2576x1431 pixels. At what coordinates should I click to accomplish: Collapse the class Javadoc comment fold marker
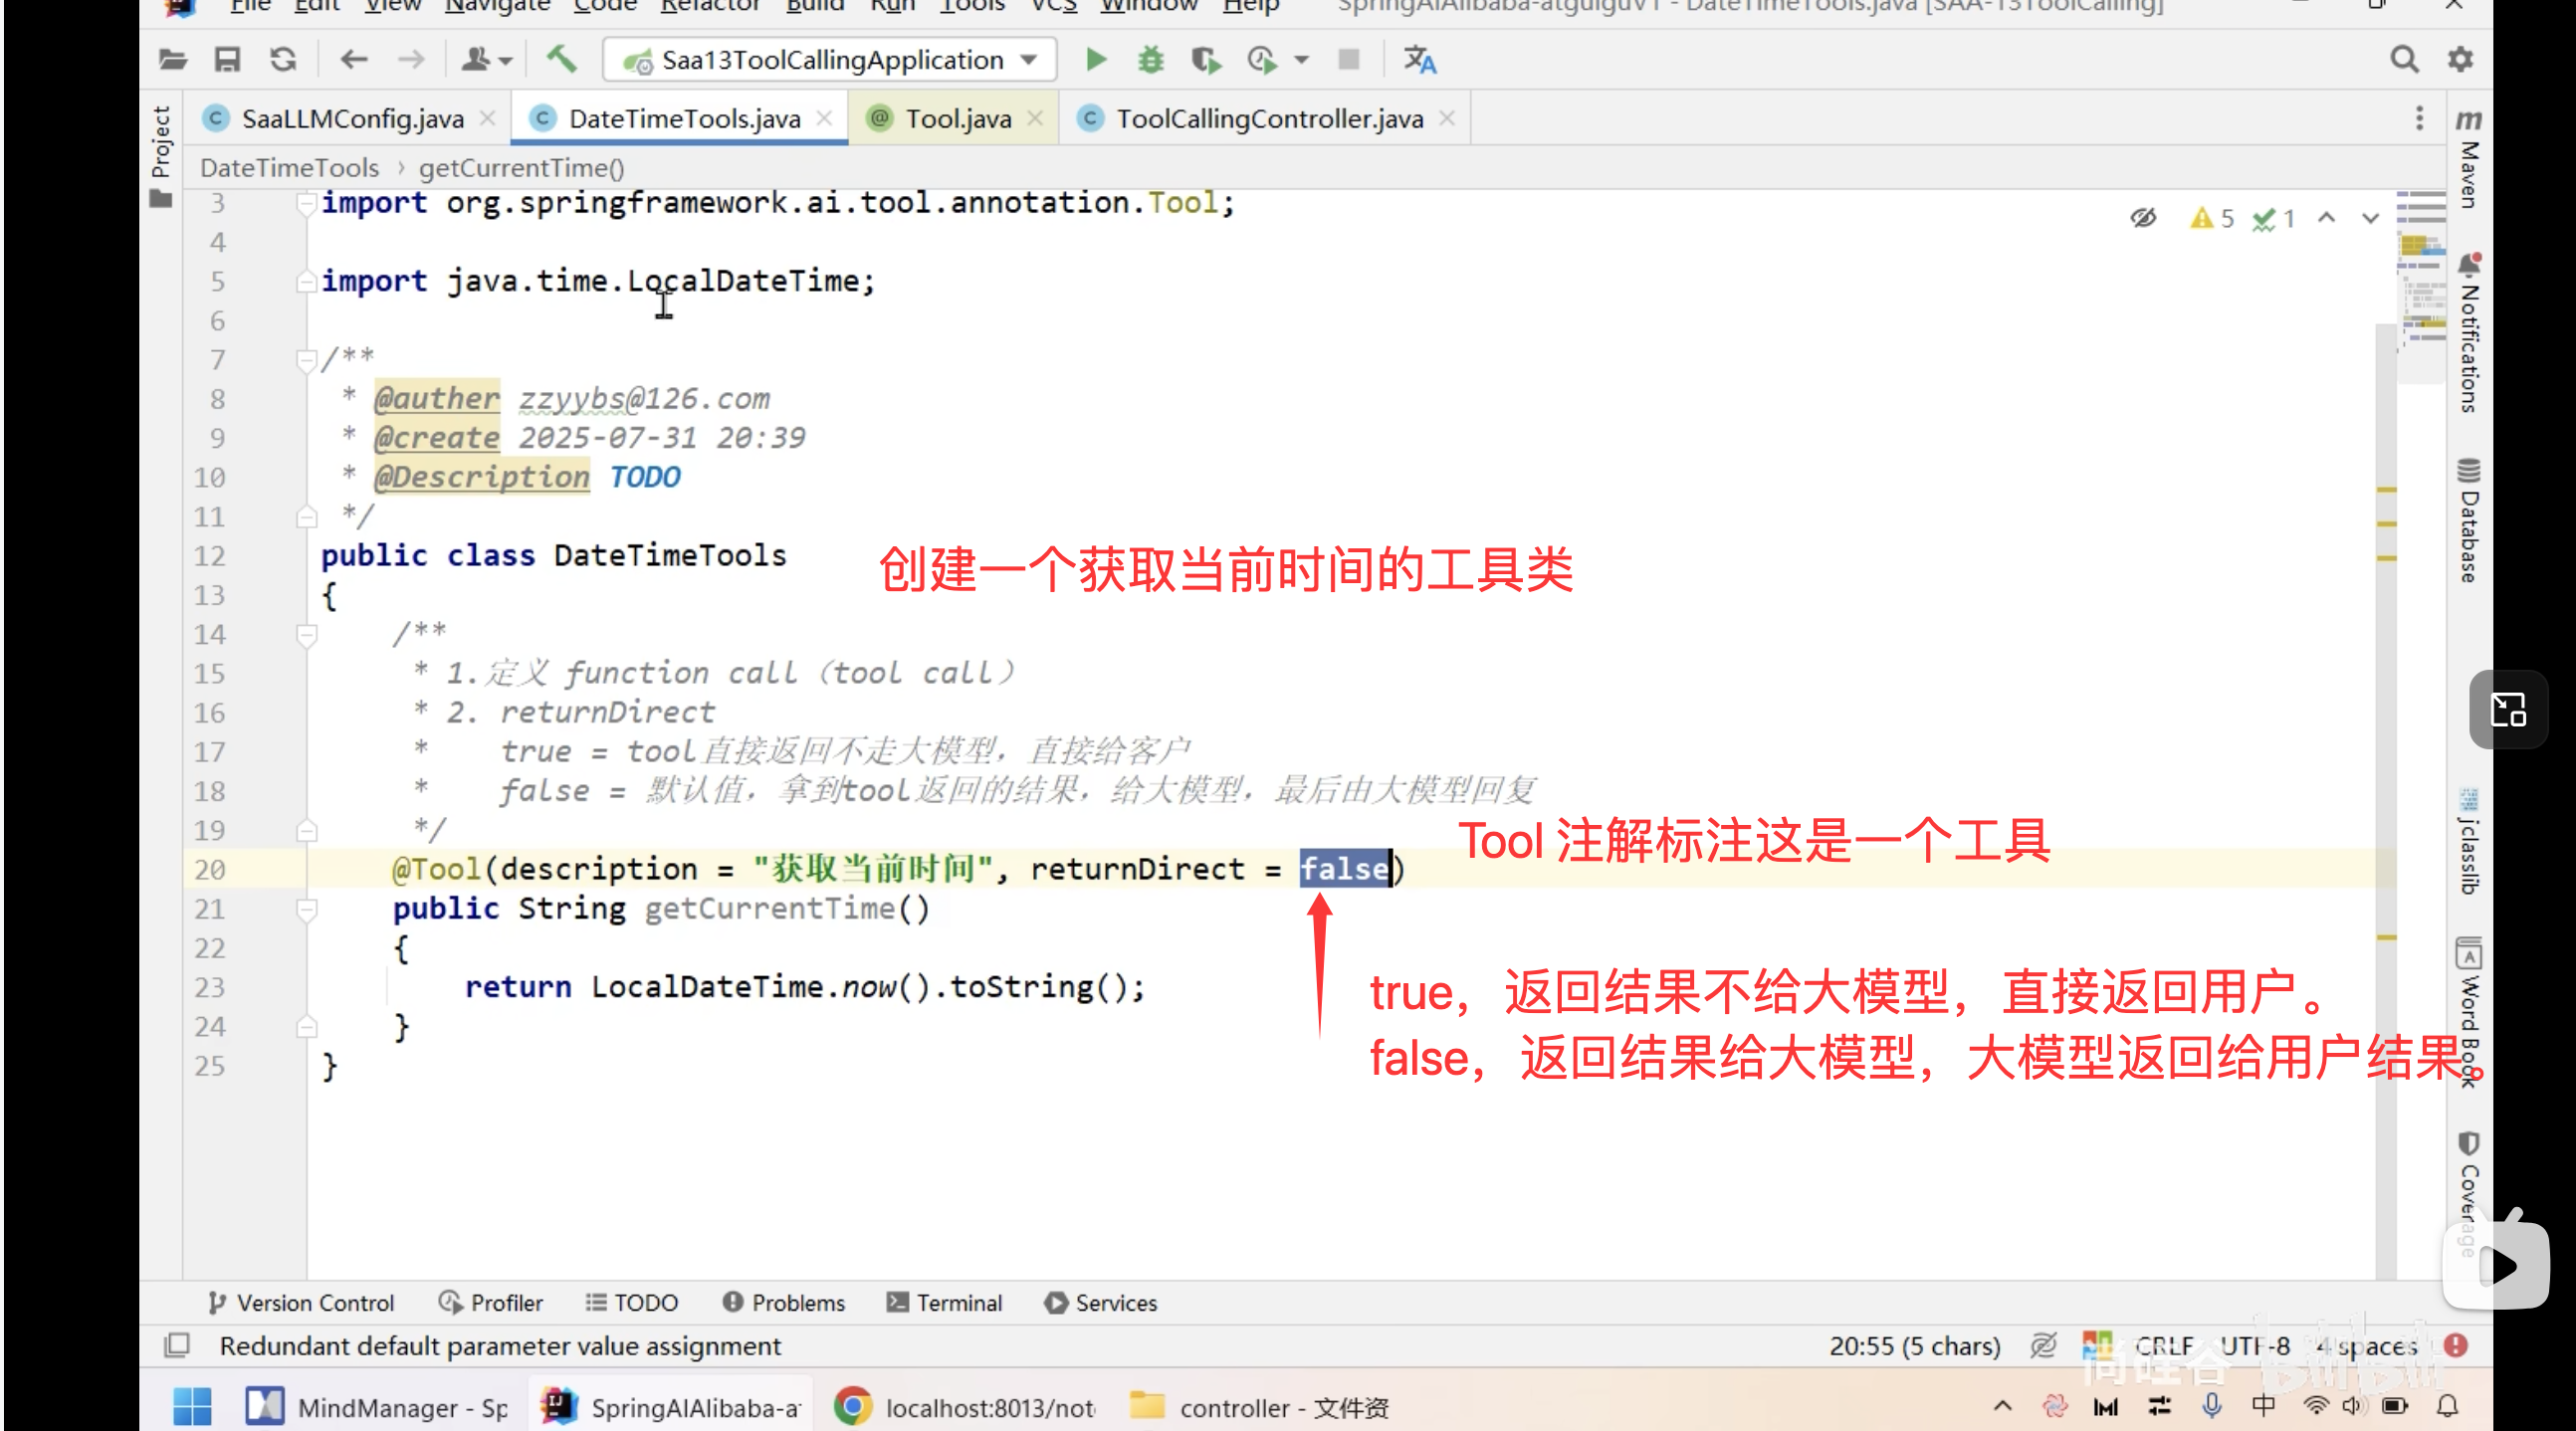(307, 360)
